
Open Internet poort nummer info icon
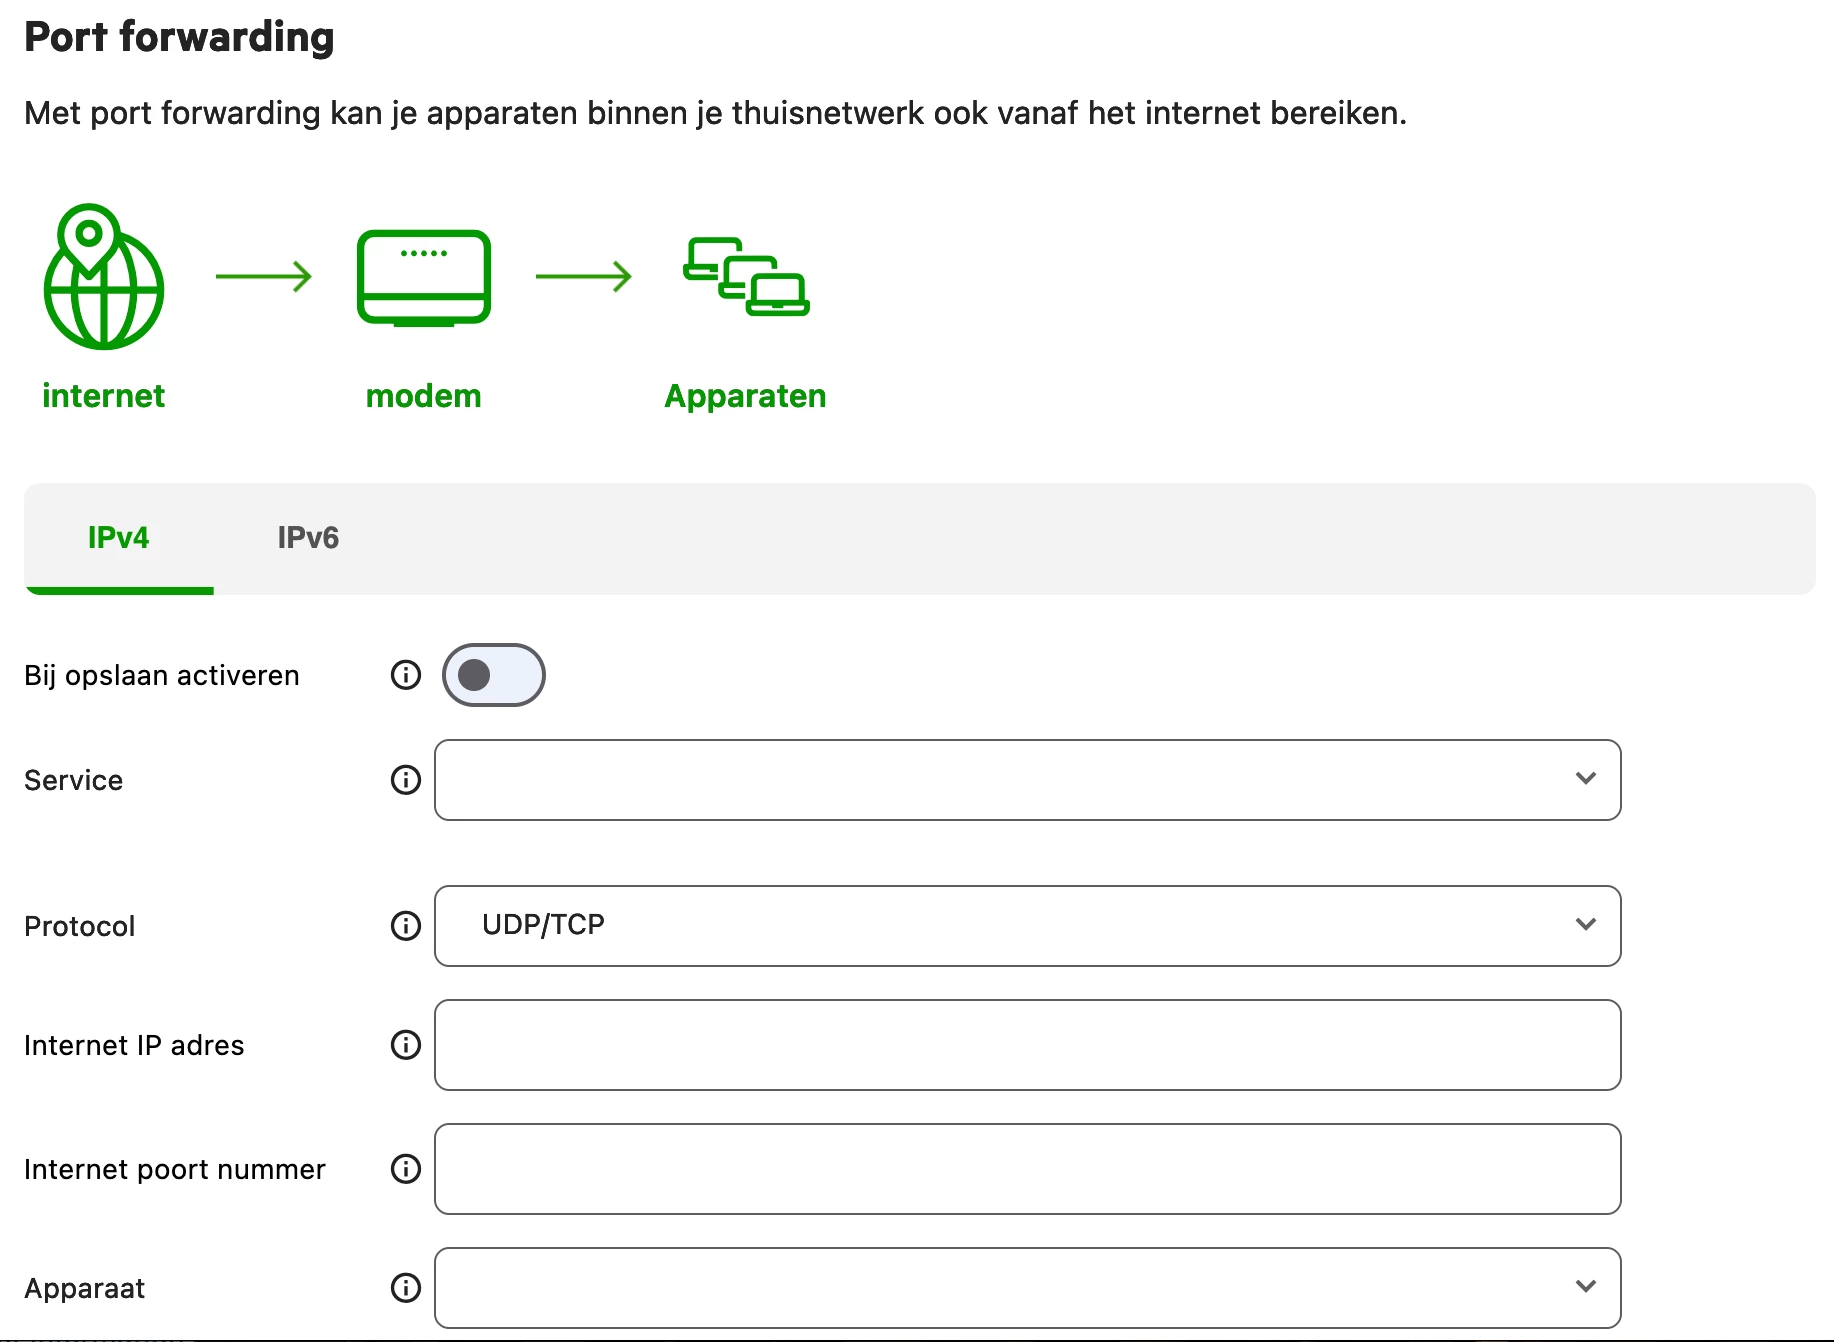[405, 1169]
